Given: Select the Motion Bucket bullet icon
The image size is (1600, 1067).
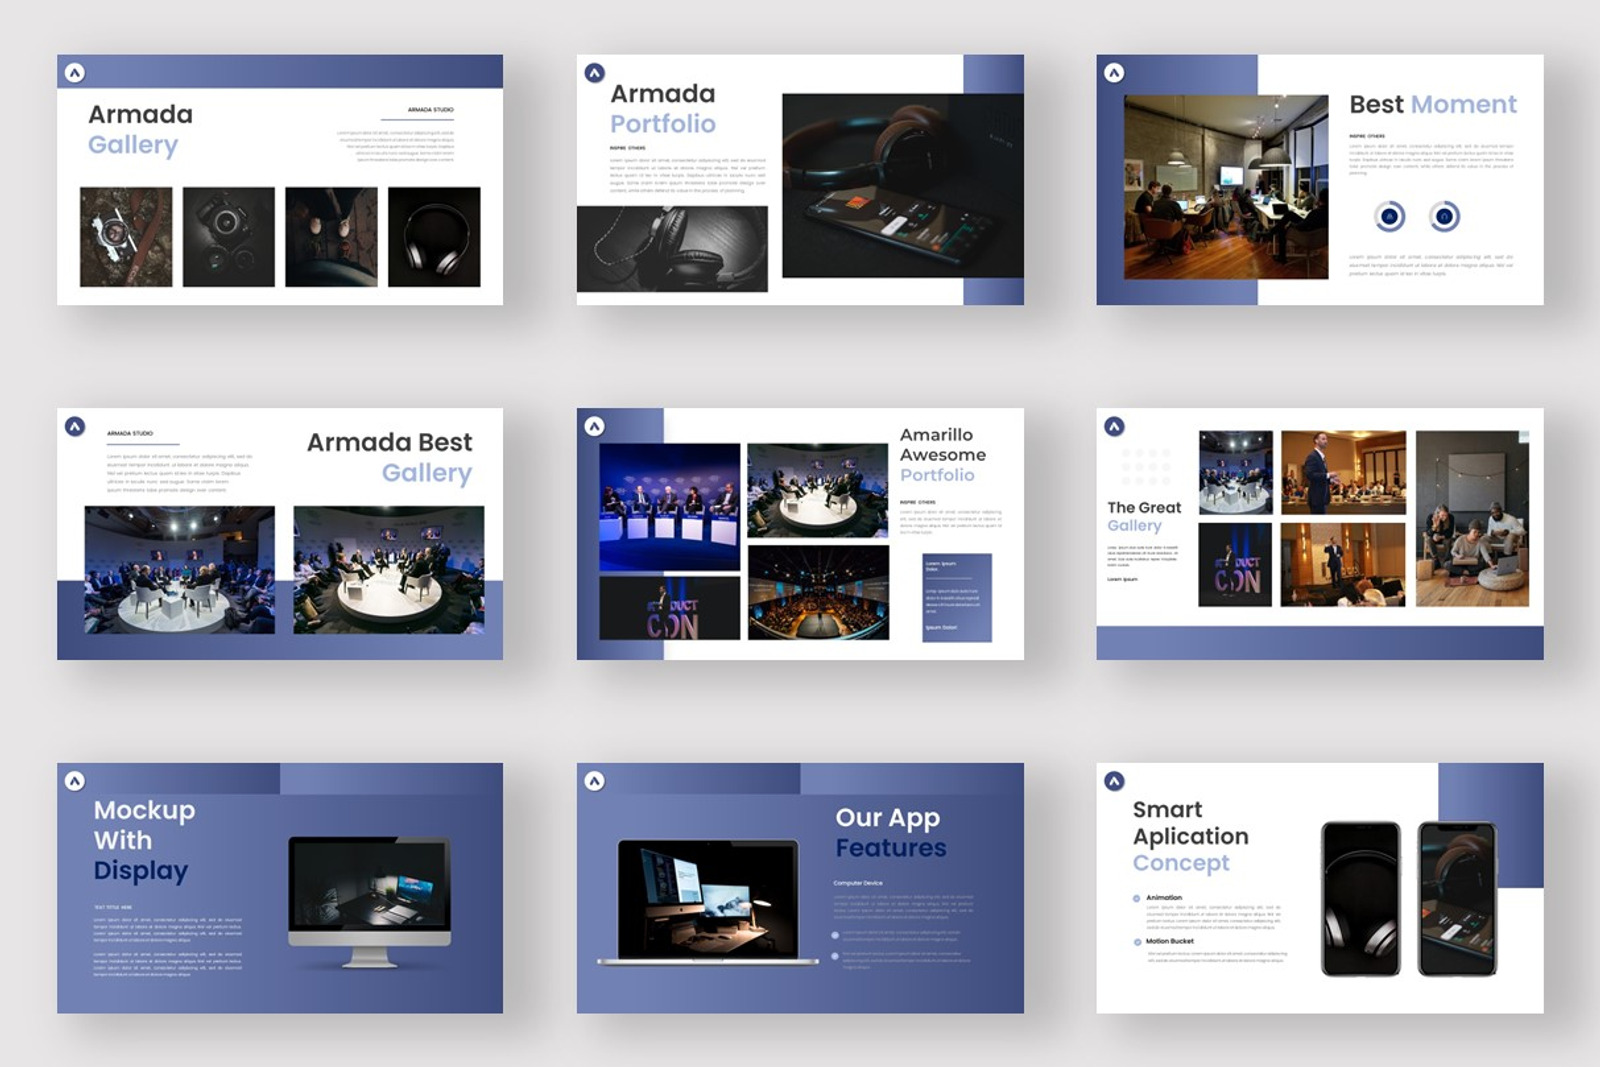Looking at the screenshot, I should (x=1135, y=940).
